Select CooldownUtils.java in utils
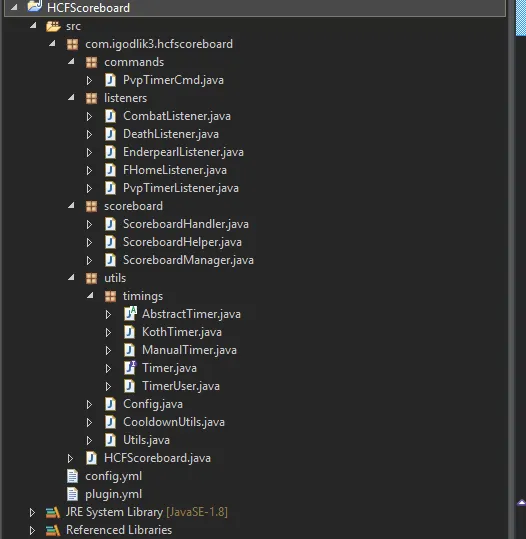The width and height of the screenshot is (526, 539). pyautogui.click(x=174, y=422)
